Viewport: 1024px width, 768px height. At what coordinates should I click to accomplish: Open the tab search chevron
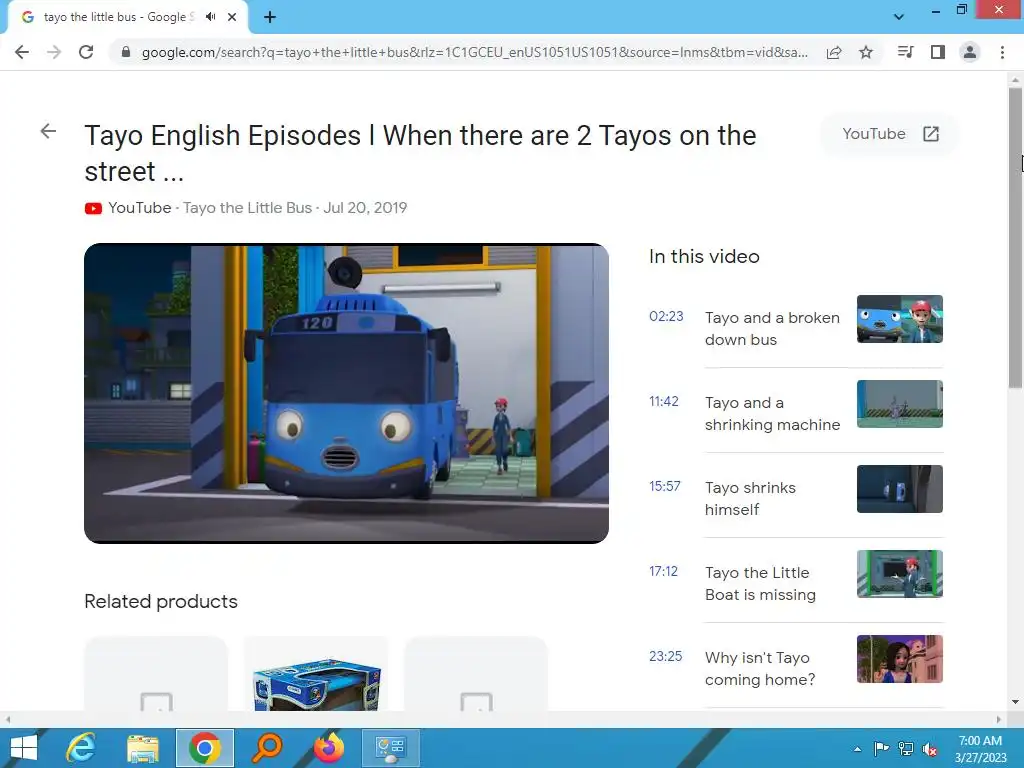pyautogui.click(x=899, y=17)
